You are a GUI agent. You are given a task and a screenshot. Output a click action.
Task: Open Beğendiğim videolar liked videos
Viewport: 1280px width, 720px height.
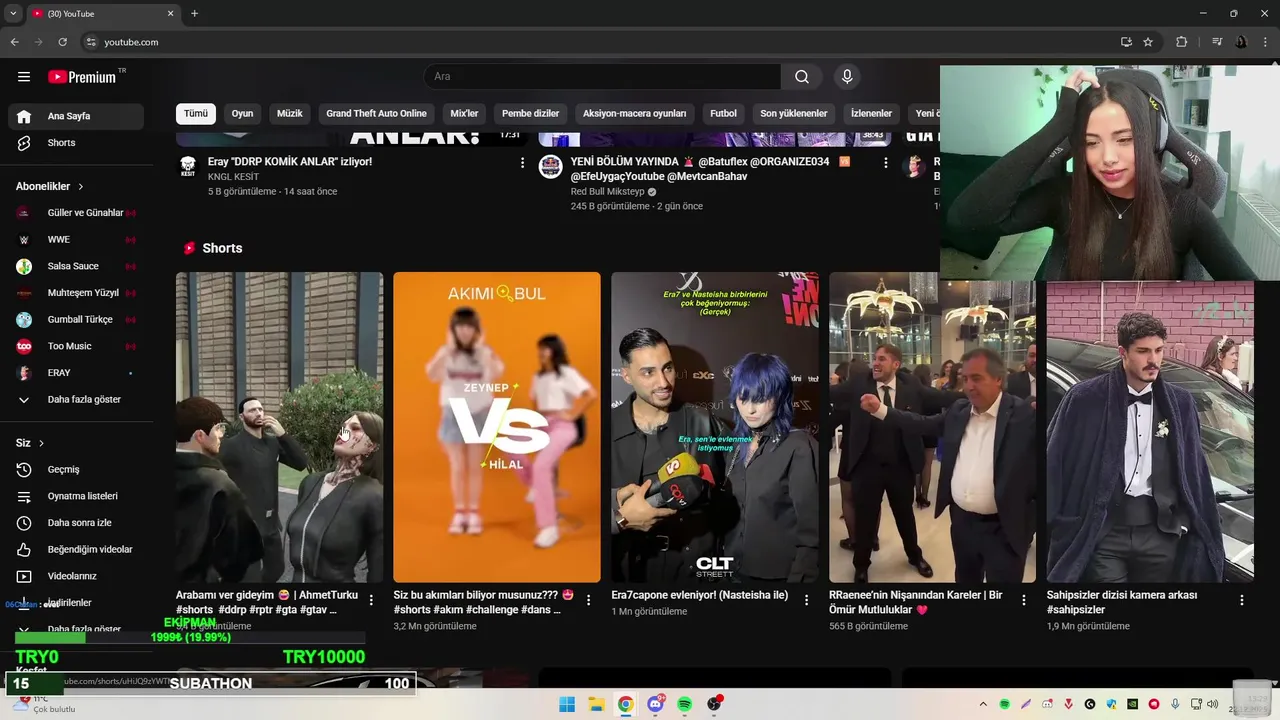(76, 549)
